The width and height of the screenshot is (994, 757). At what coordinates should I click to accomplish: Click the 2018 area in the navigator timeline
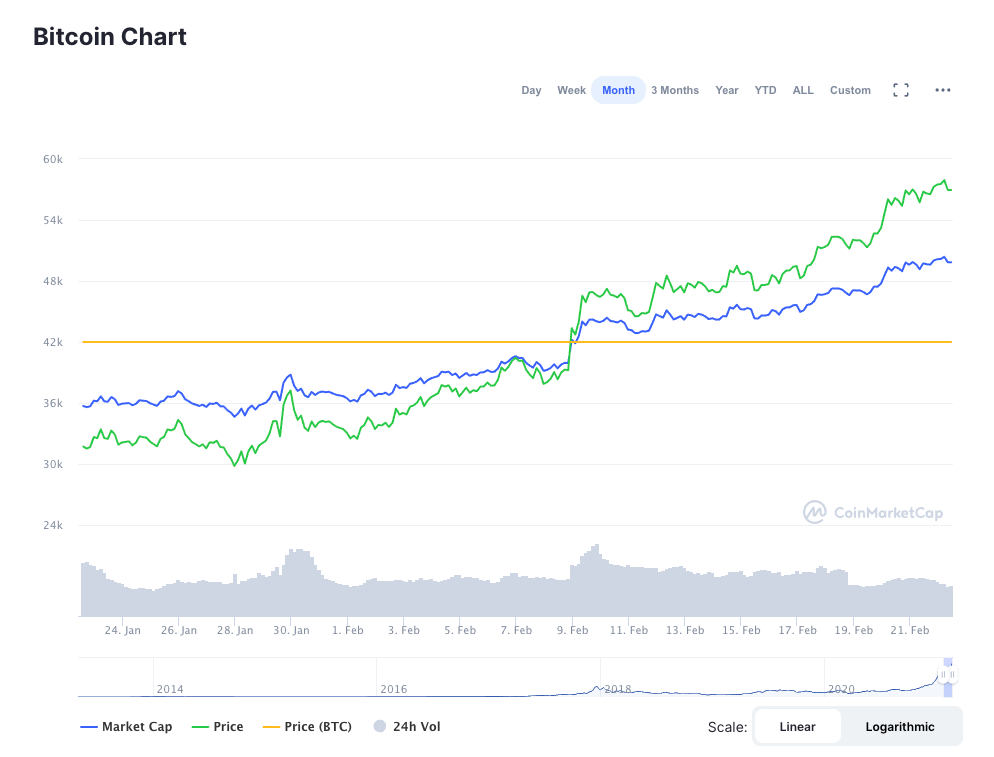click(617, 689)
